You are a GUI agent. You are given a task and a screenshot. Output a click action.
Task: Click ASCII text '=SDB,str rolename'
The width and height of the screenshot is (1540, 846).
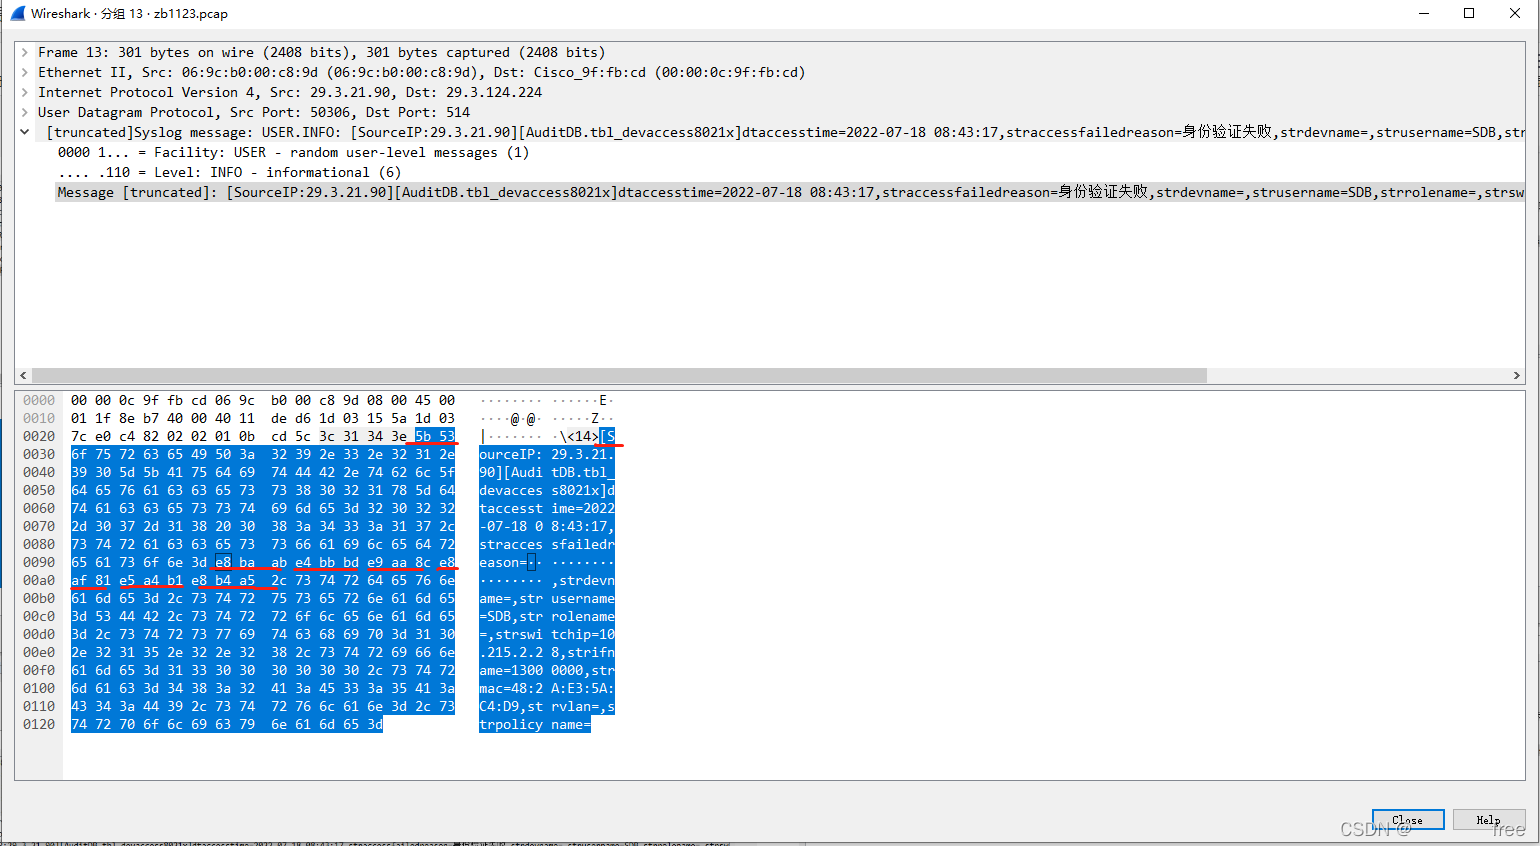(x=547, y=616)
